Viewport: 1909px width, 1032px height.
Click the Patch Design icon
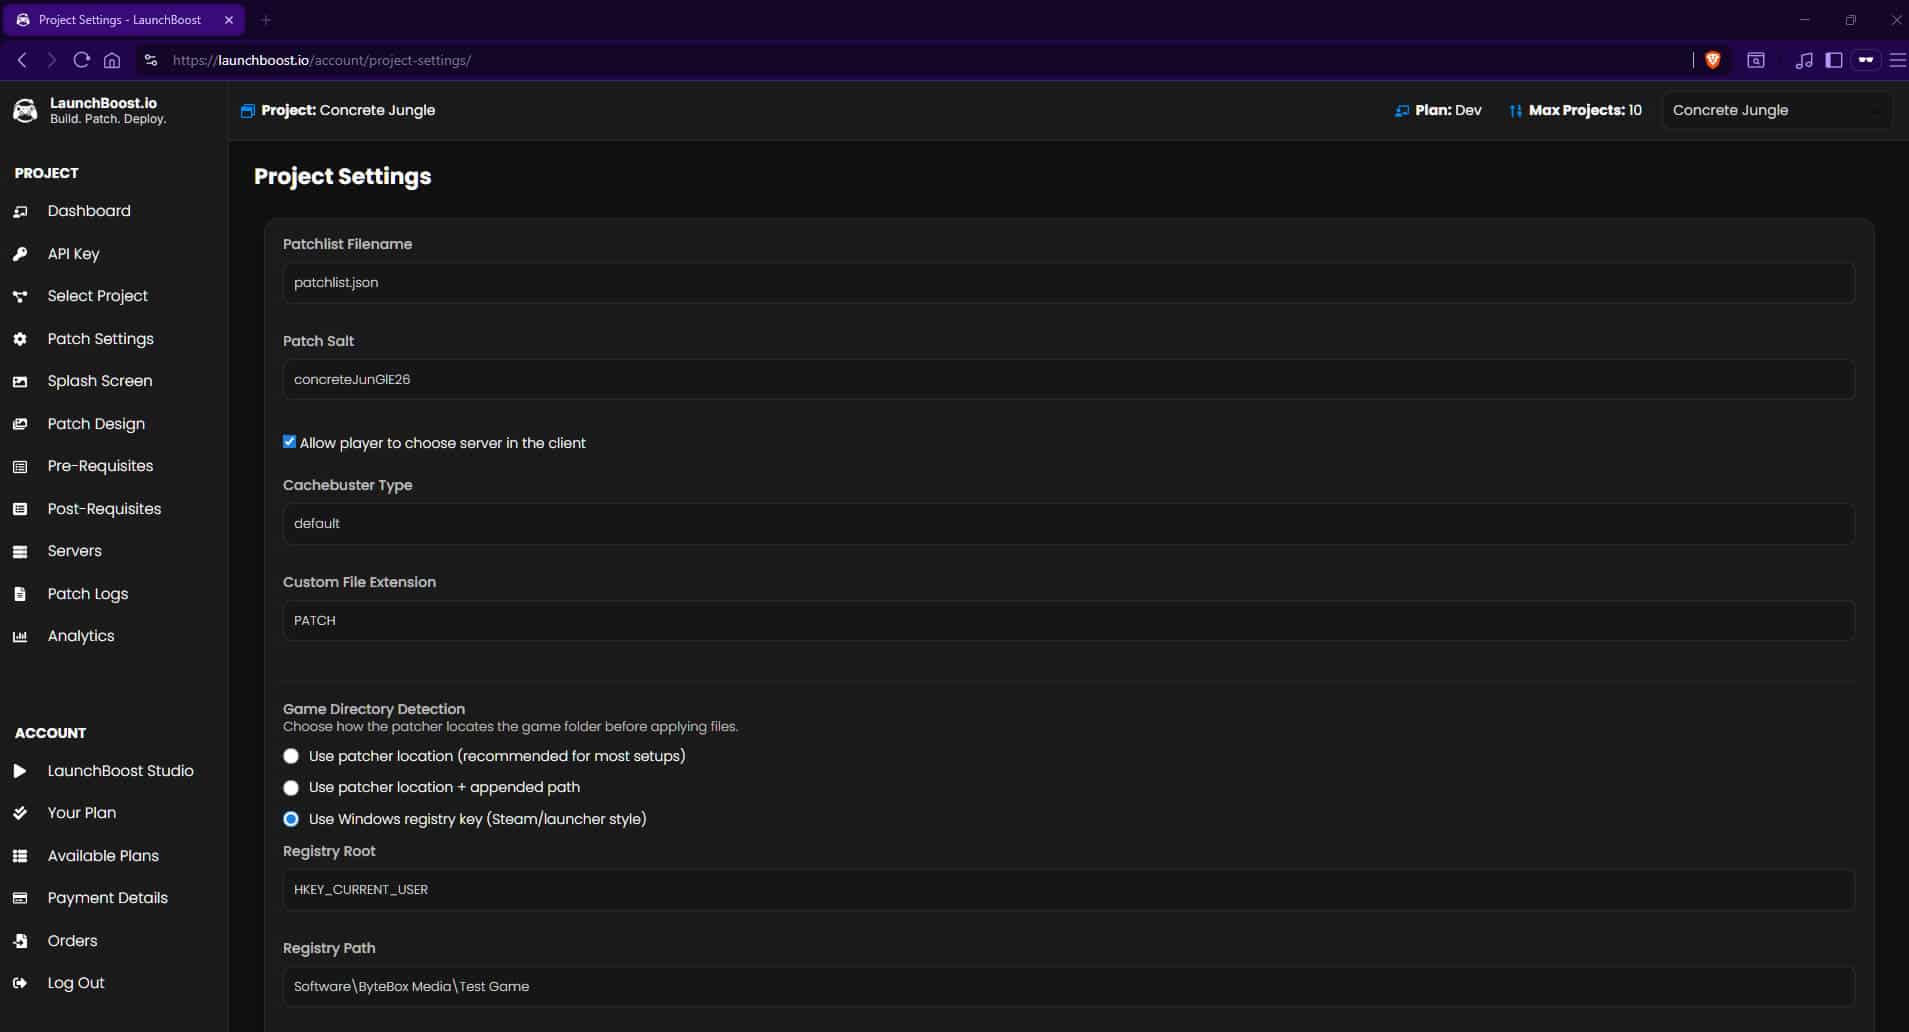point(20,424)
